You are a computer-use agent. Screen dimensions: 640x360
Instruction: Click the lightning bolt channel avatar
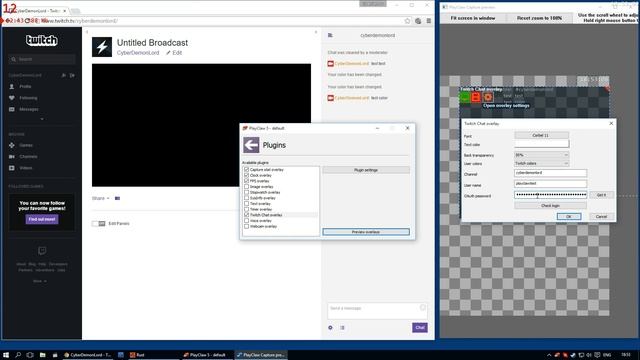pos(102,47)
